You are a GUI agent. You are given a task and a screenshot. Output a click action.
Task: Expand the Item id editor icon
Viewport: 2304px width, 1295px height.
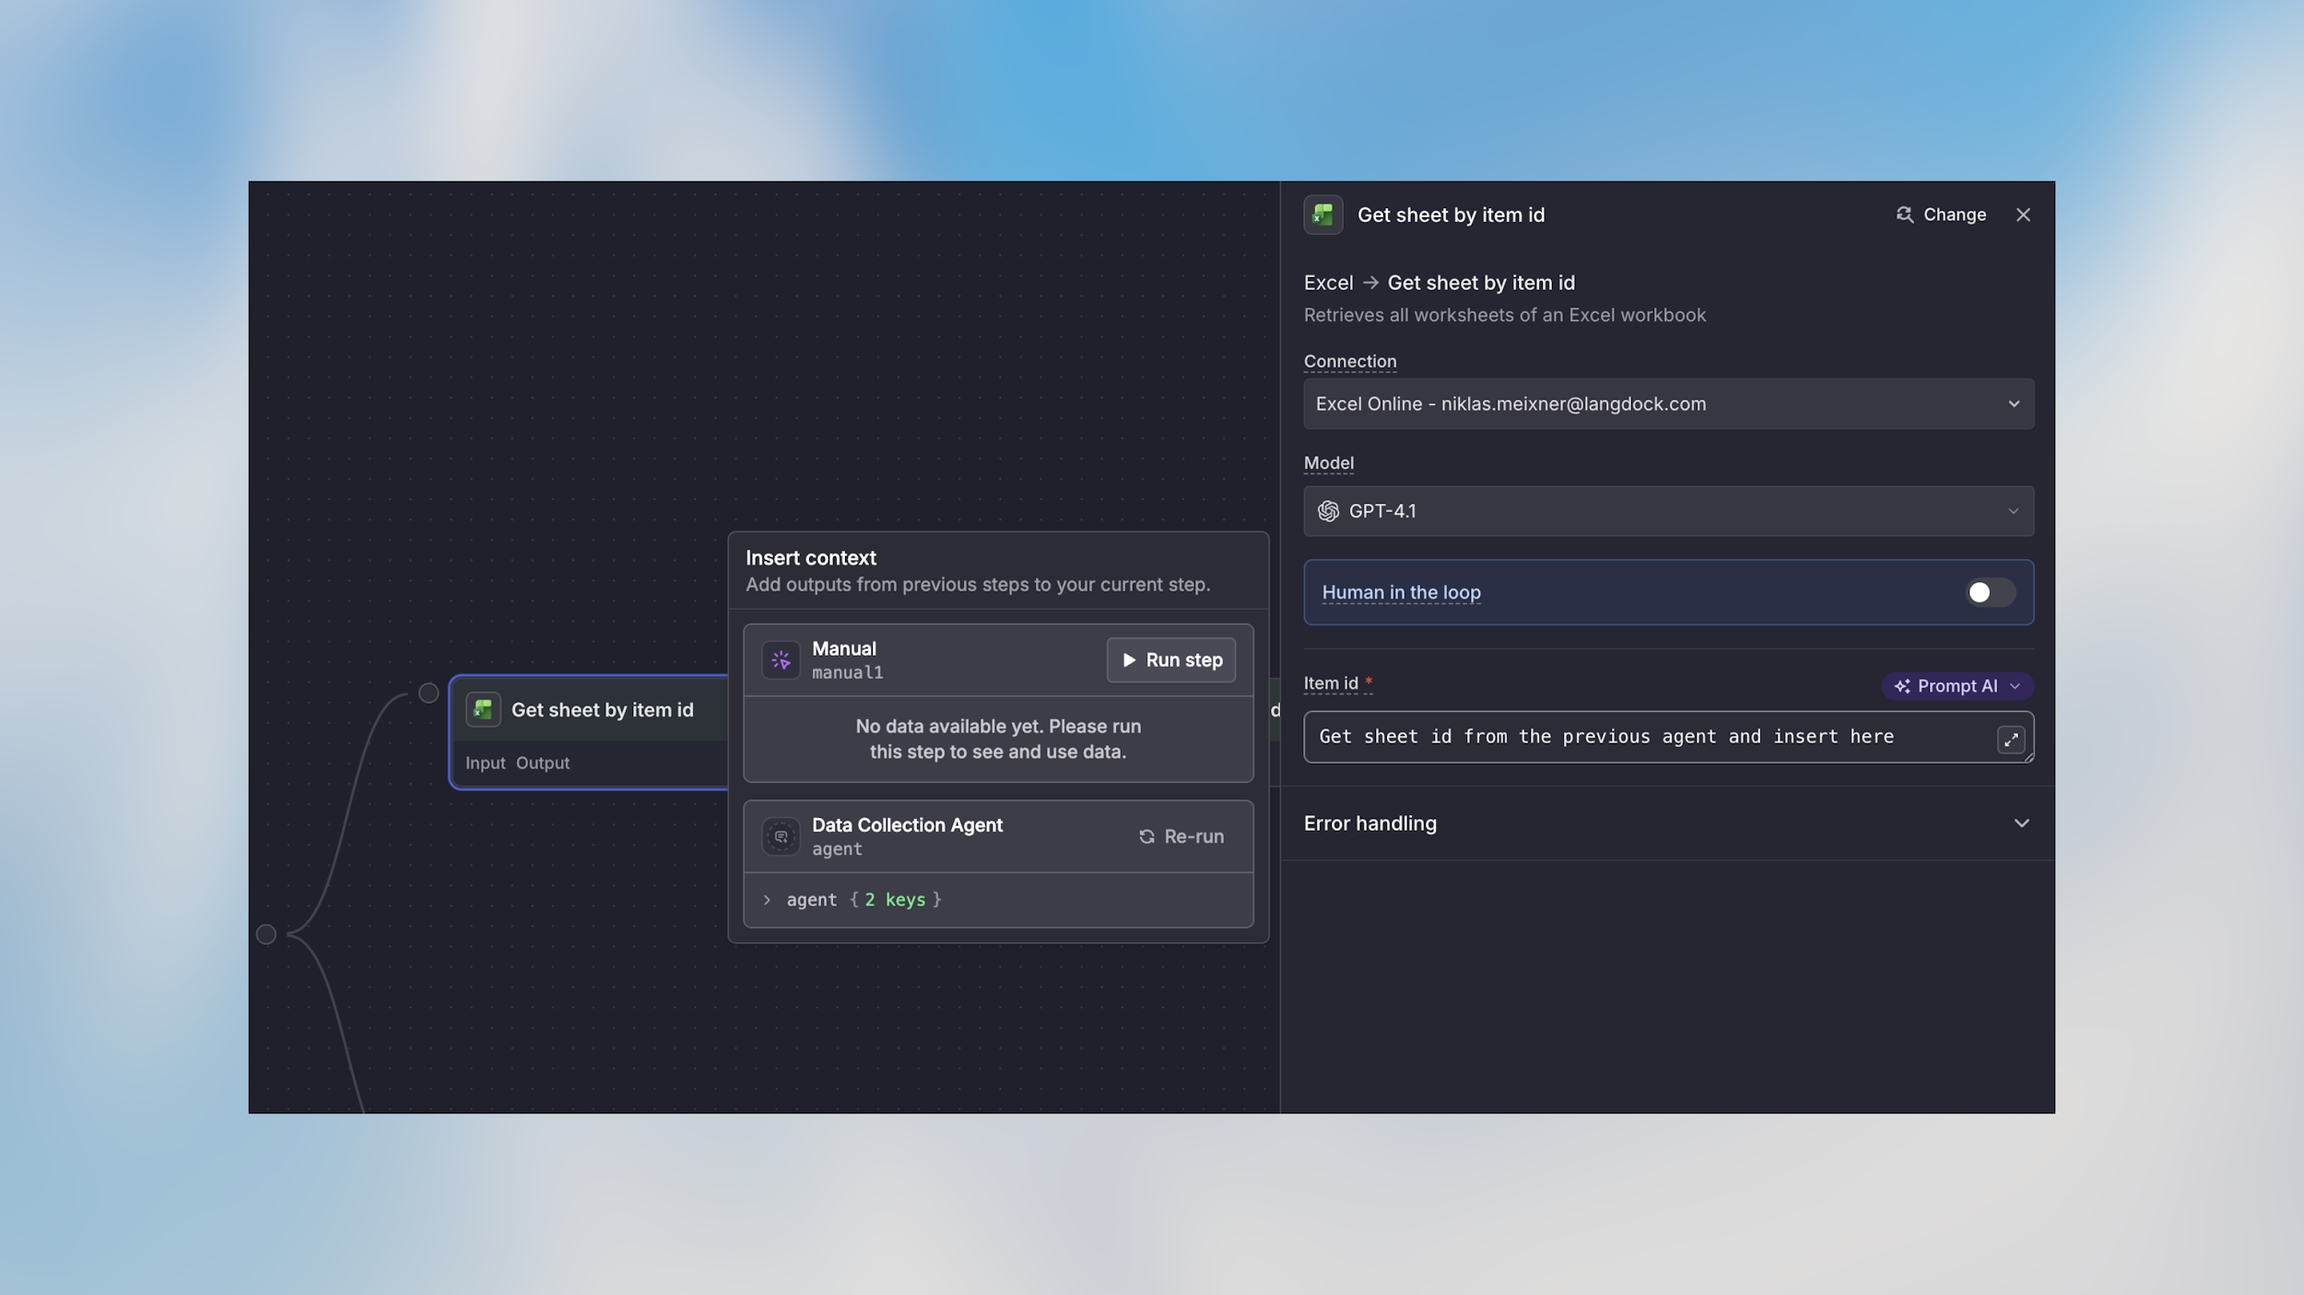[2010, 740]
